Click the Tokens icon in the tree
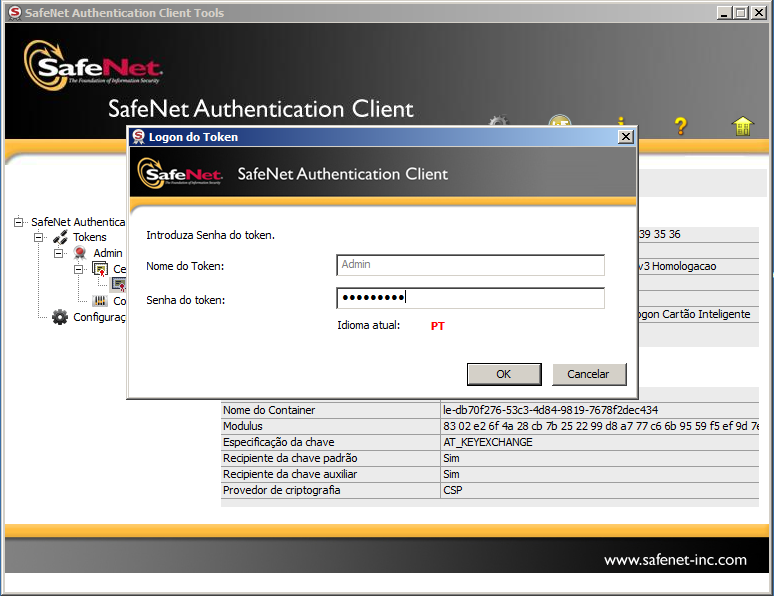The height and width of the screenshot is (596, 774). point(60,238)
